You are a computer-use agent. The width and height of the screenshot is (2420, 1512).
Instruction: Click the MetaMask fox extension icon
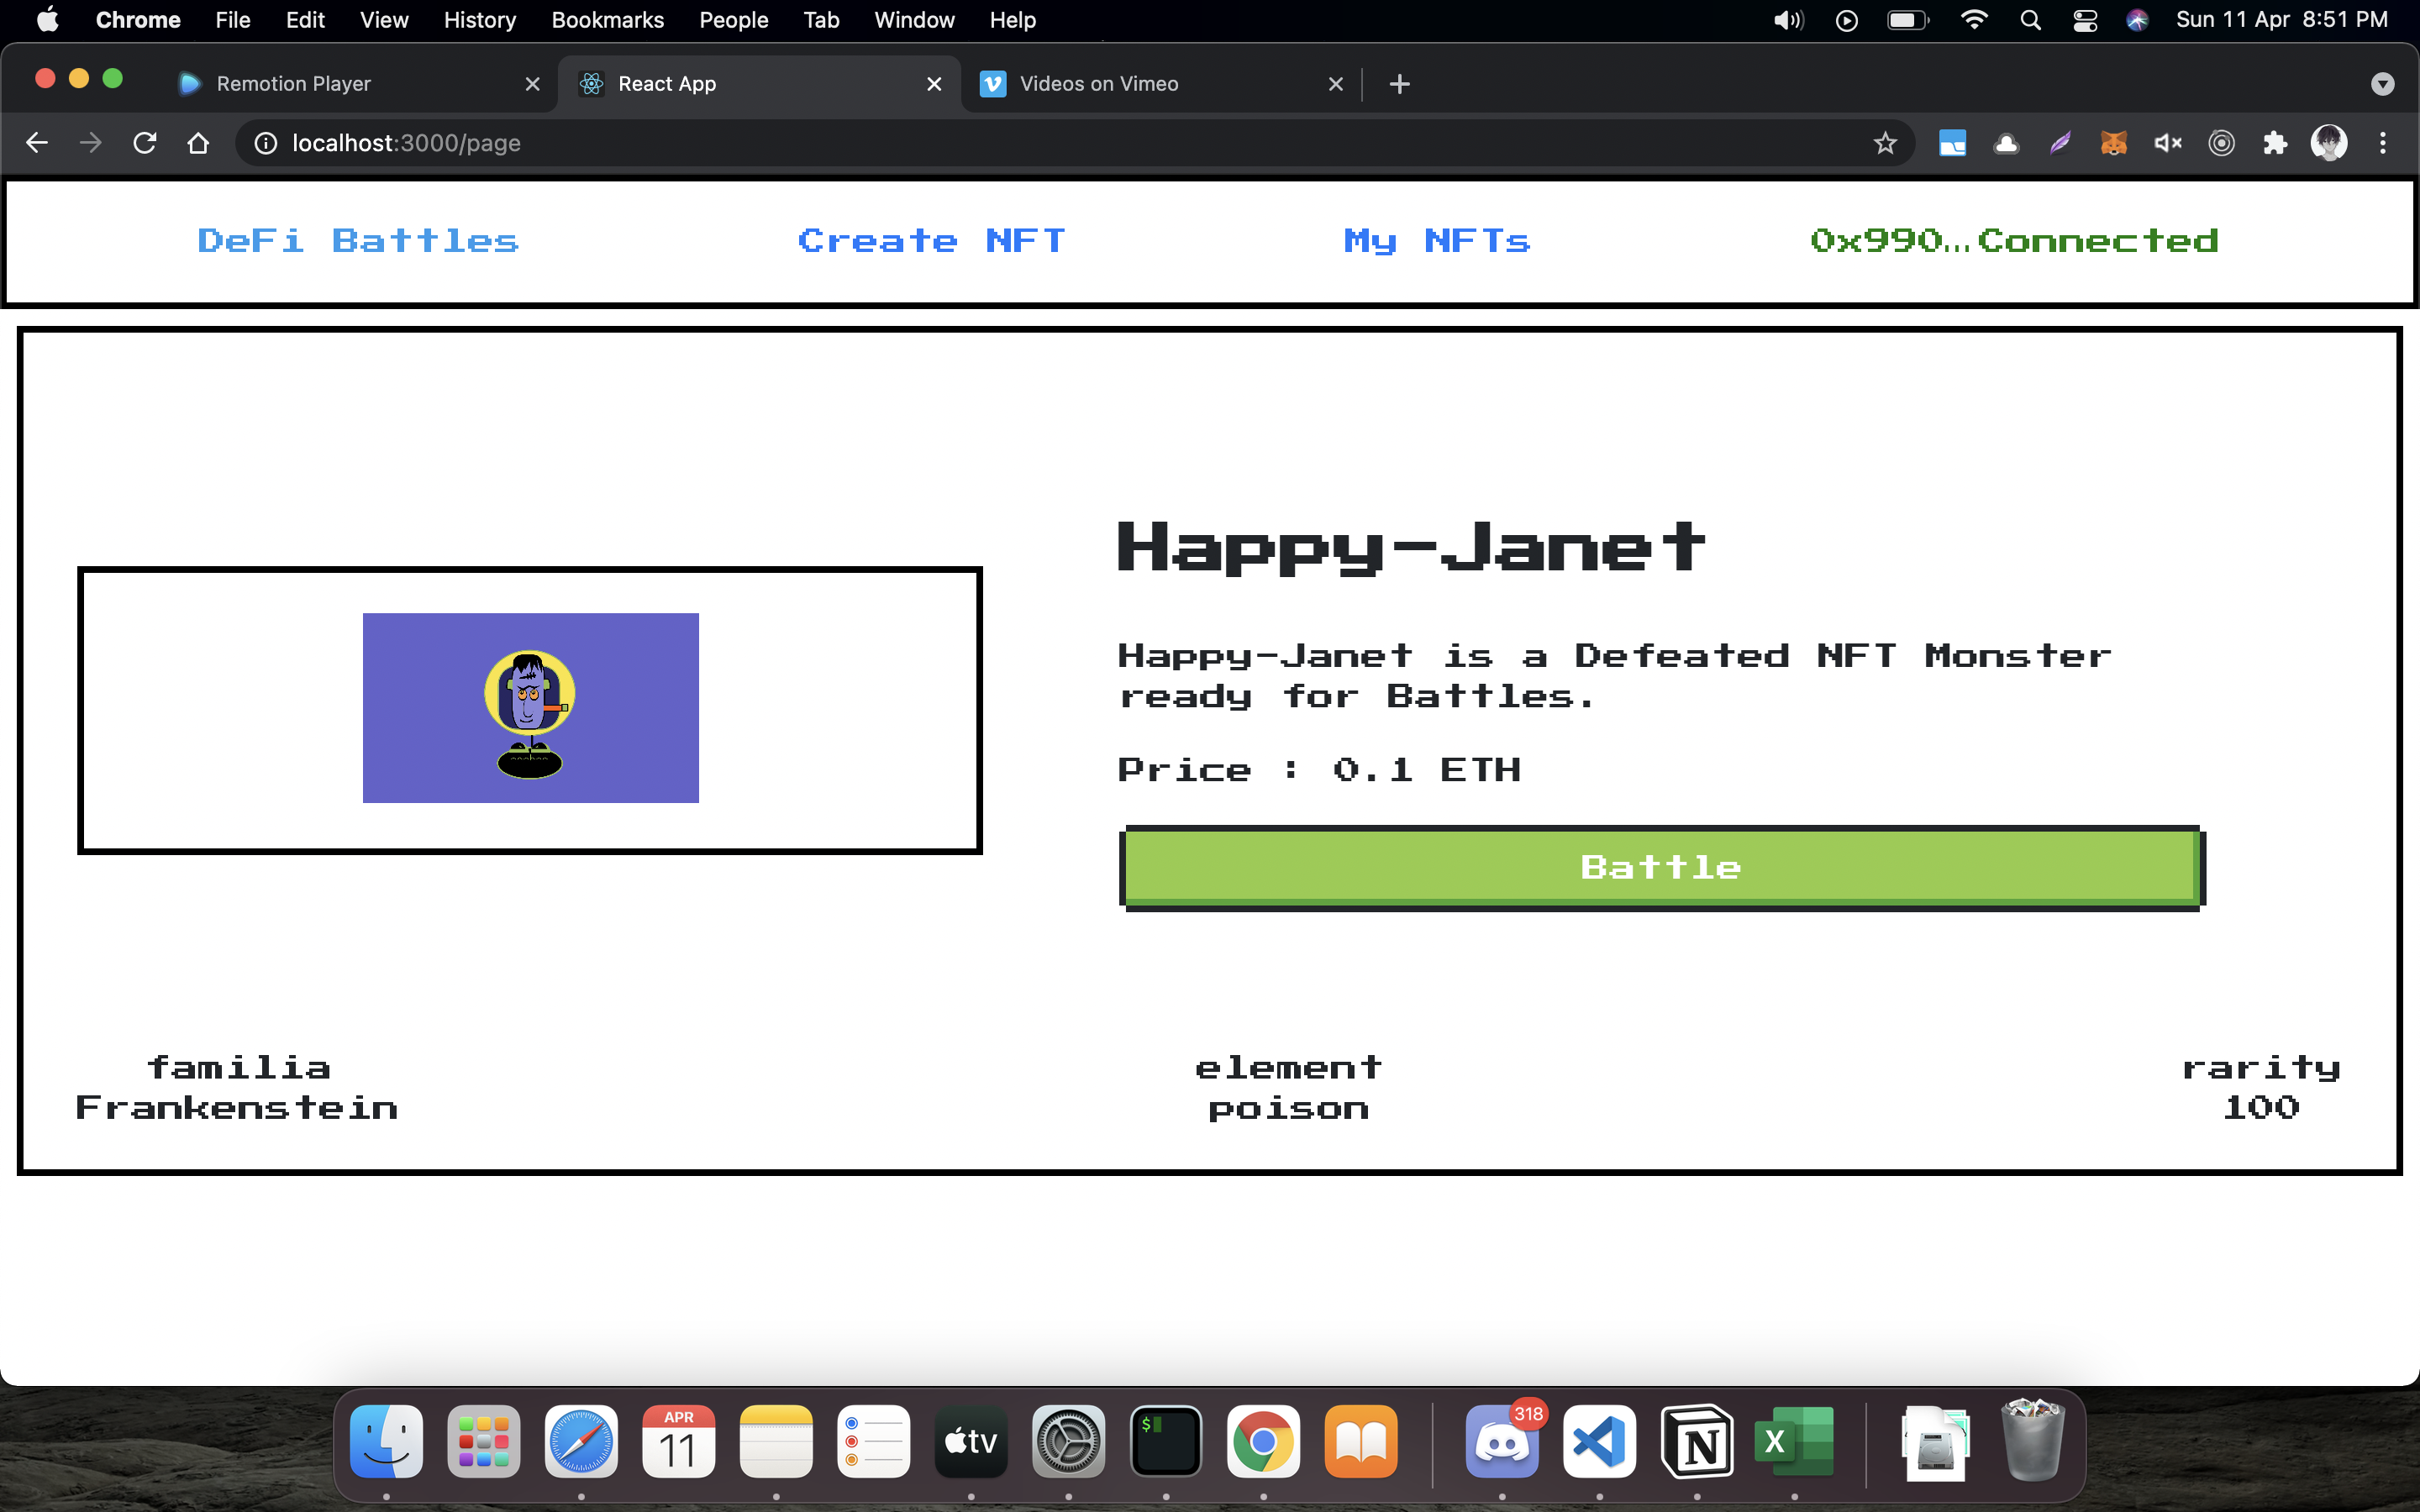point(2113,143)
